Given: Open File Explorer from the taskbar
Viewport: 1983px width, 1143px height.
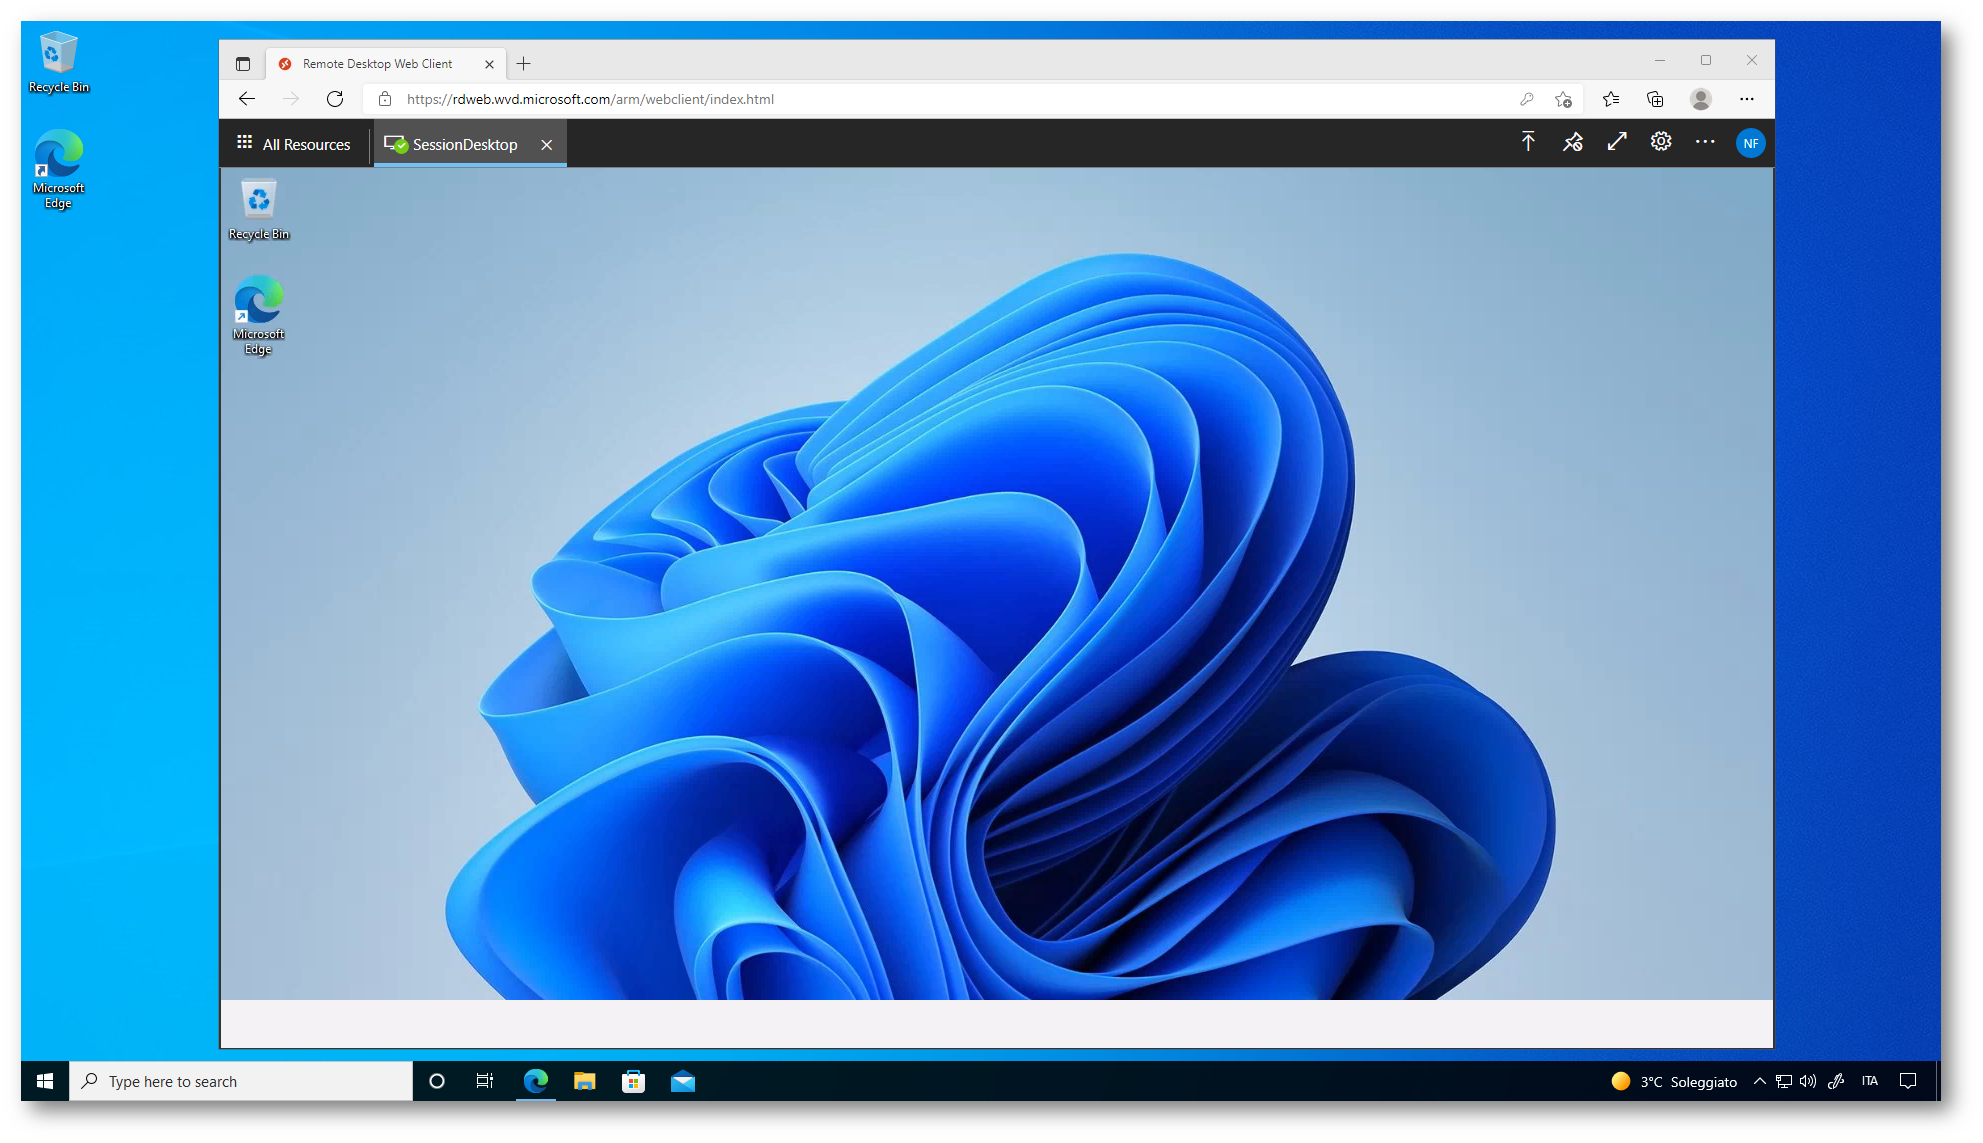Looking at the screenshot, I should pyautogui.click(x=585, y=1081).
